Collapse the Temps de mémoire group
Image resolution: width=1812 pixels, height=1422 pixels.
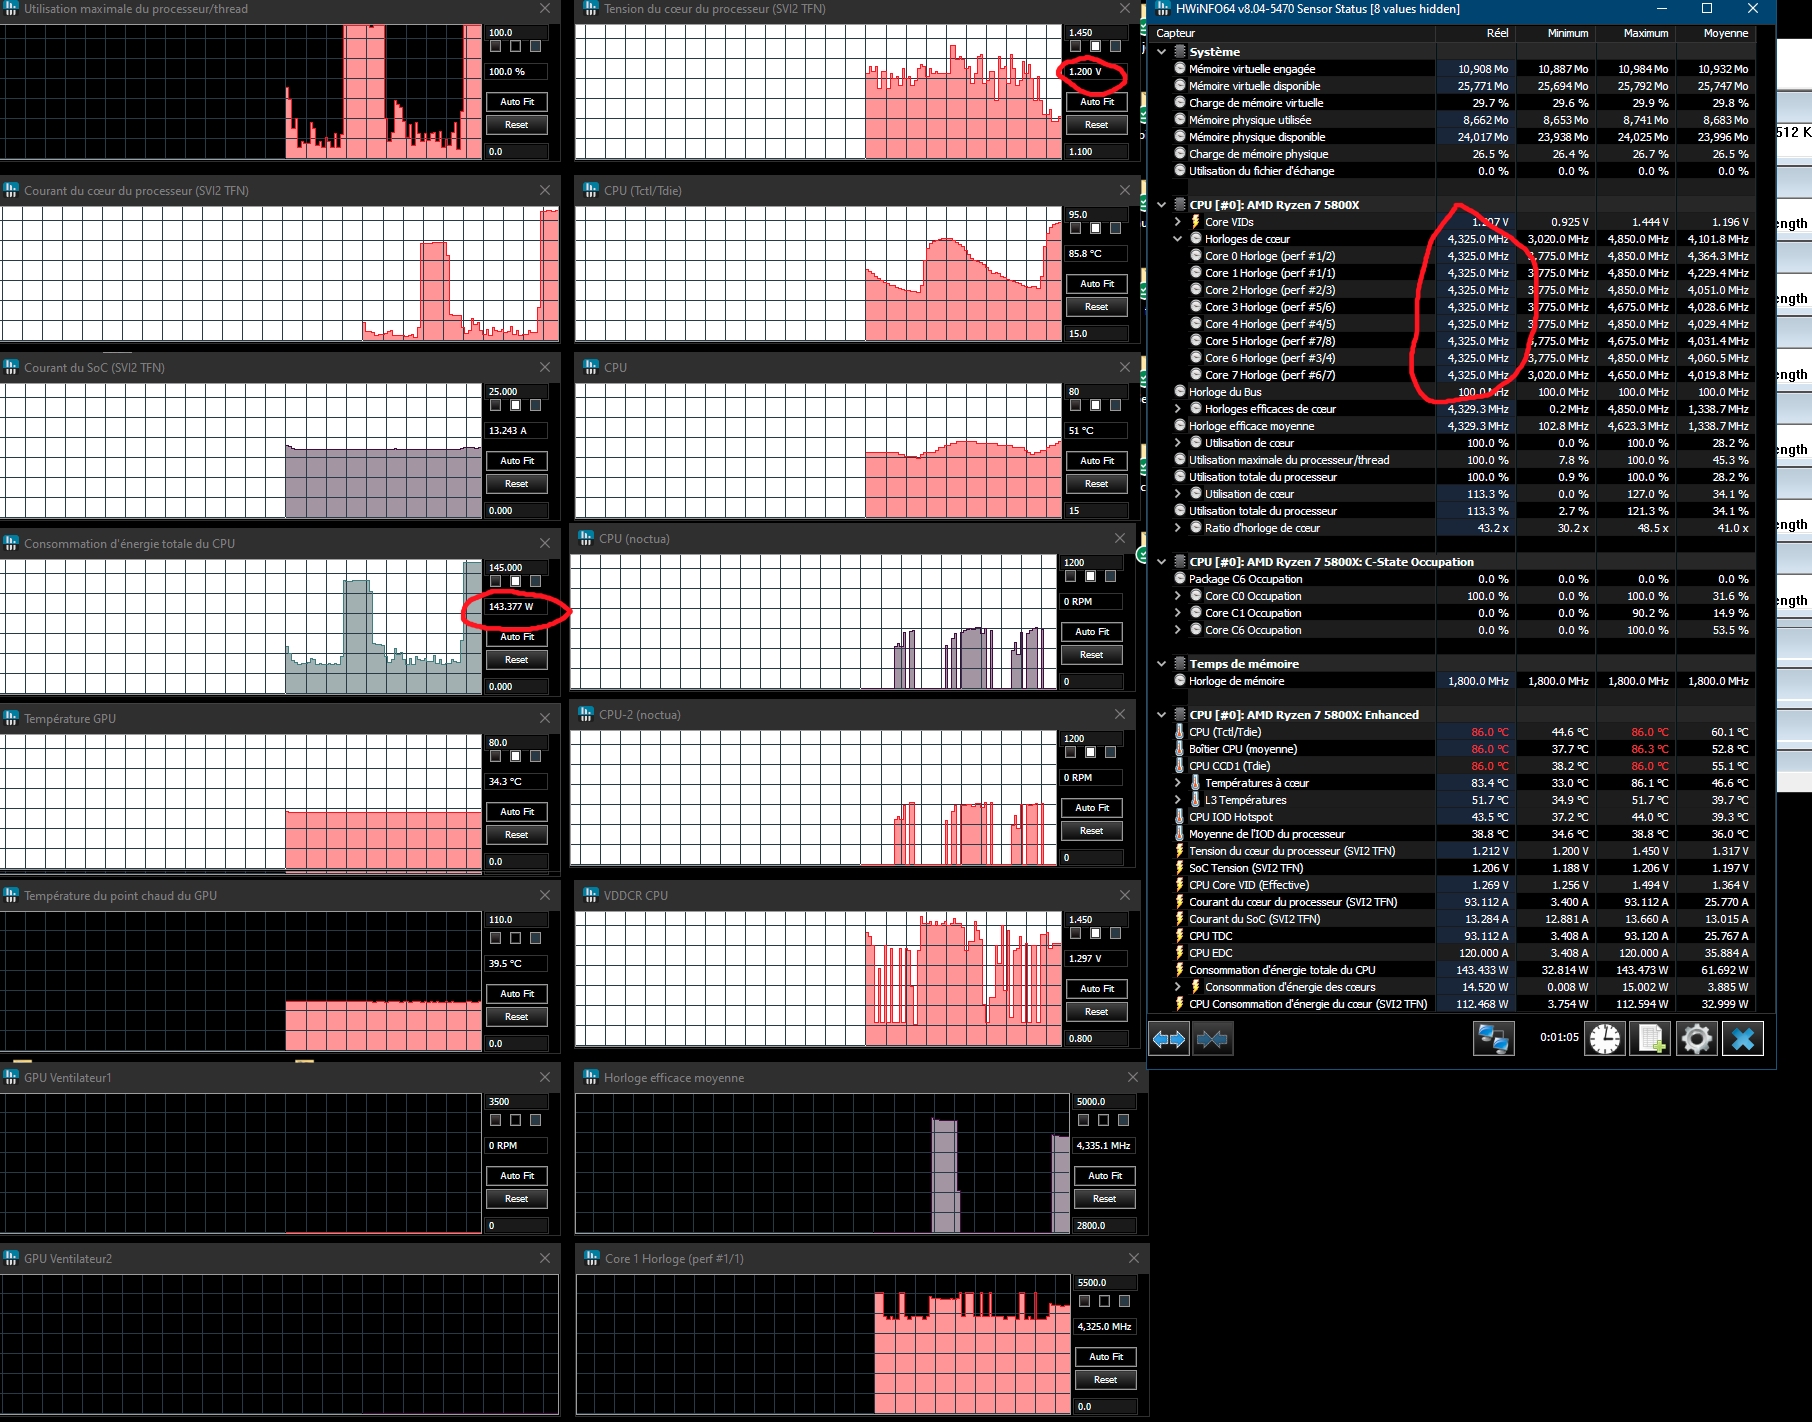pos(1161,664)
